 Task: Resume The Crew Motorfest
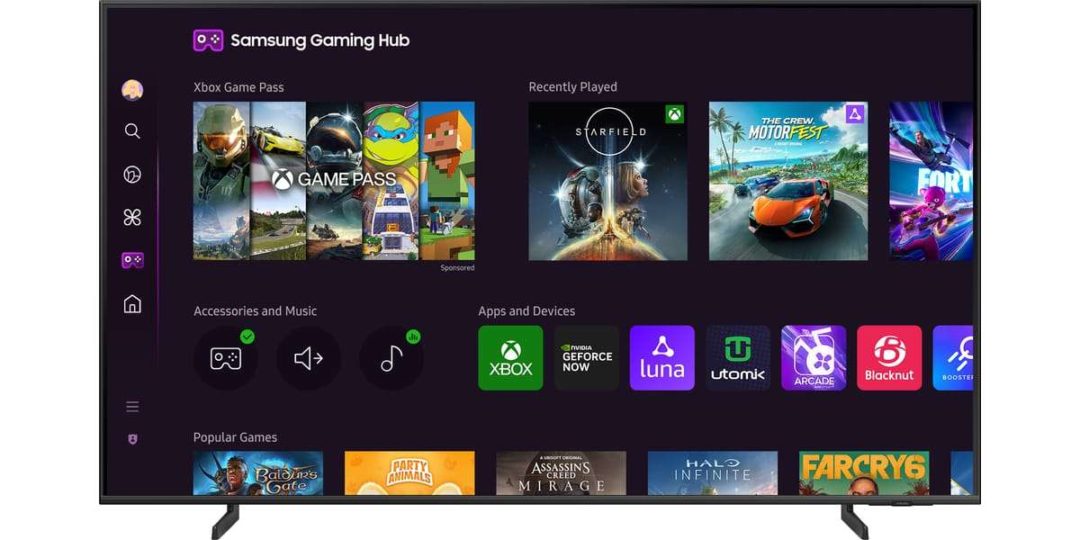[x=789, y=181]
